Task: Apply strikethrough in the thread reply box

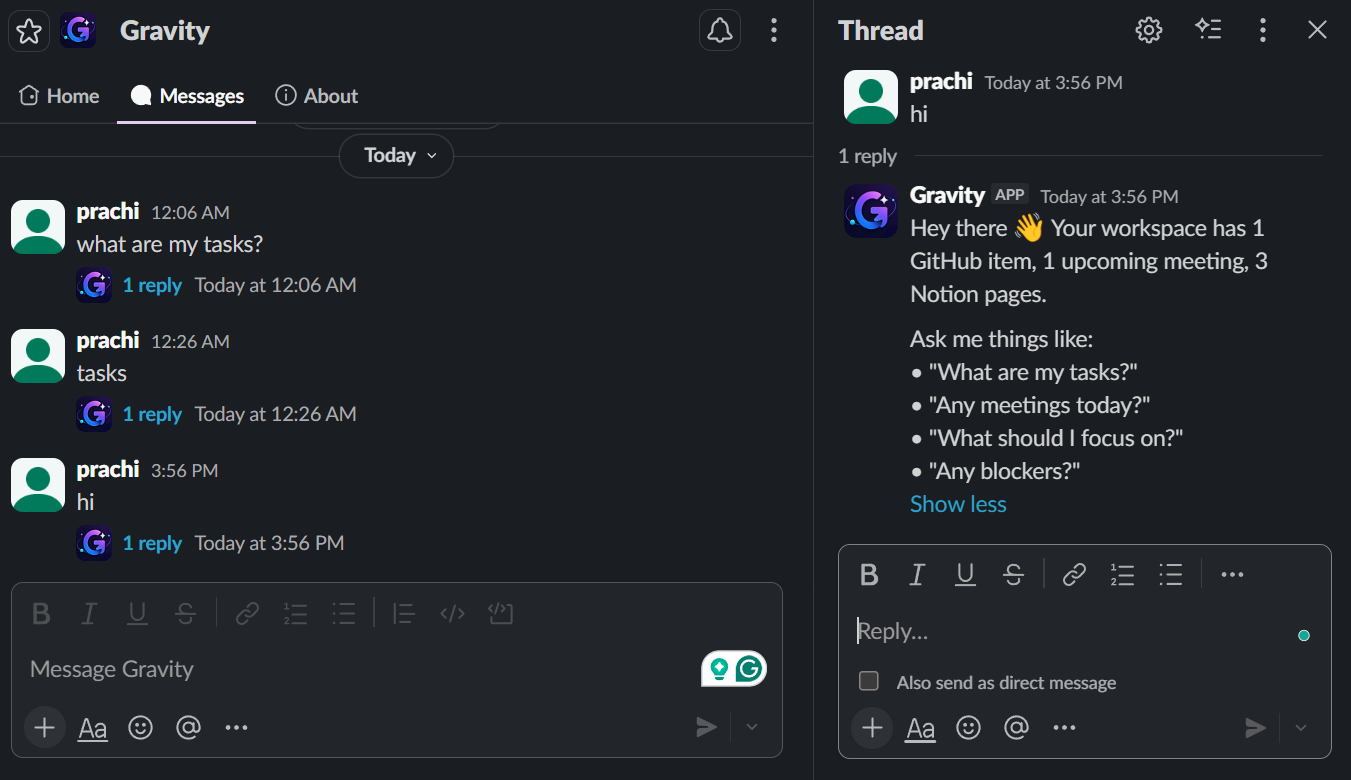Action: (x=1013, y=574)
